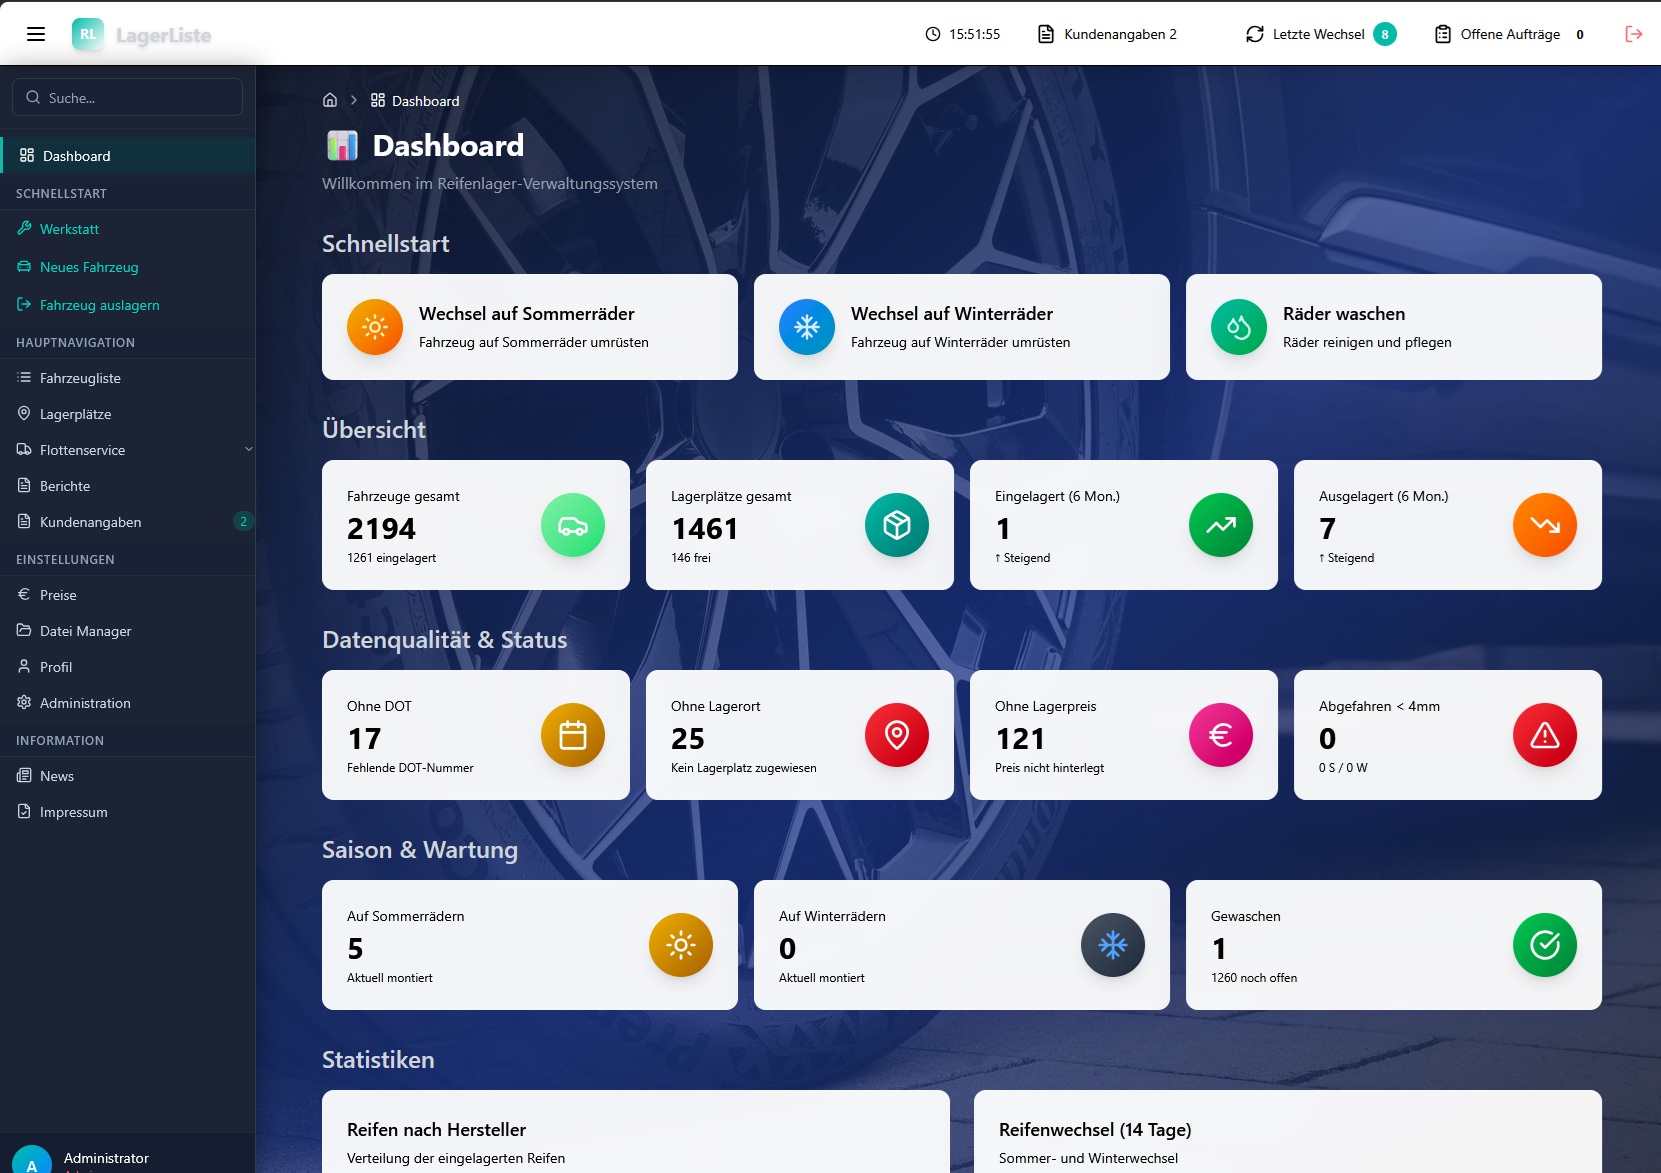Click the home breadcrumb icon
The width and height of the screenshot is (1661, 1173).
click(330, 100)
